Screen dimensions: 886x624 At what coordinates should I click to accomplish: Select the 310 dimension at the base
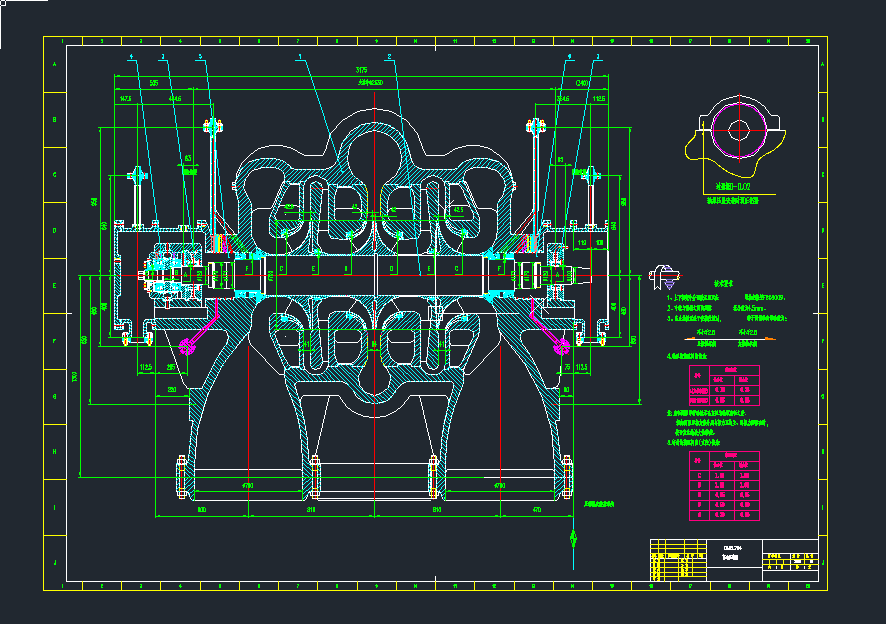(x=312, y=510)
